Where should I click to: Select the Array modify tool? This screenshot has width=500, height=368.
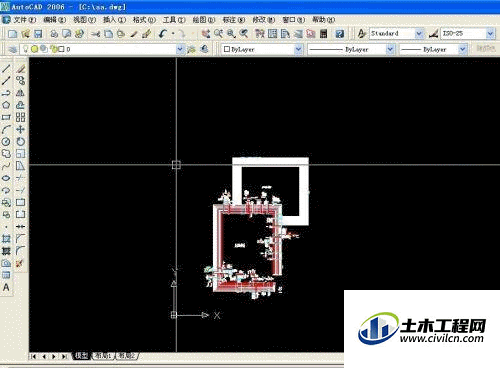point(20,117)
